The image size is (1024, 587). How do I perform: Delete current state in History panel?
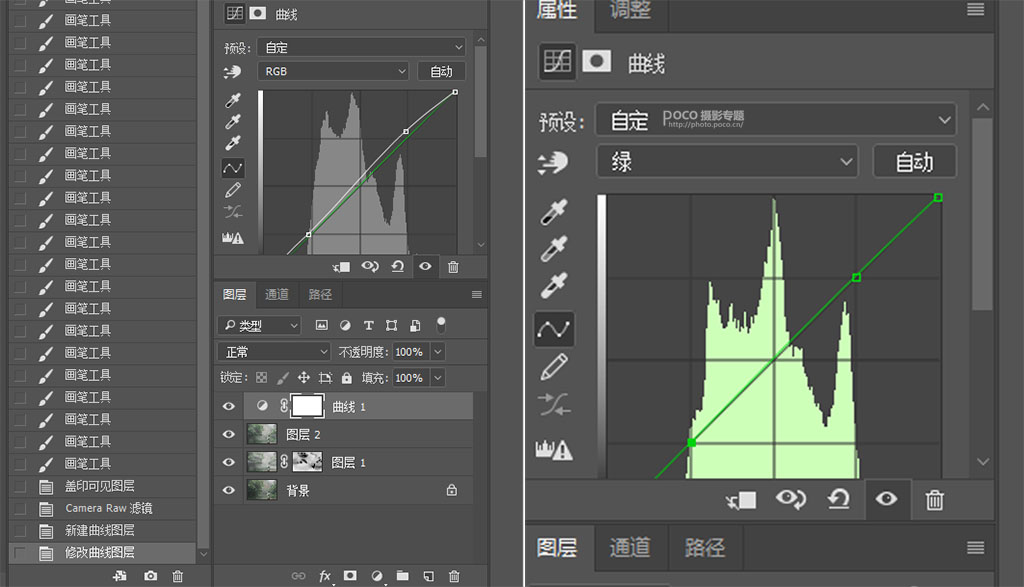(178, 576)
